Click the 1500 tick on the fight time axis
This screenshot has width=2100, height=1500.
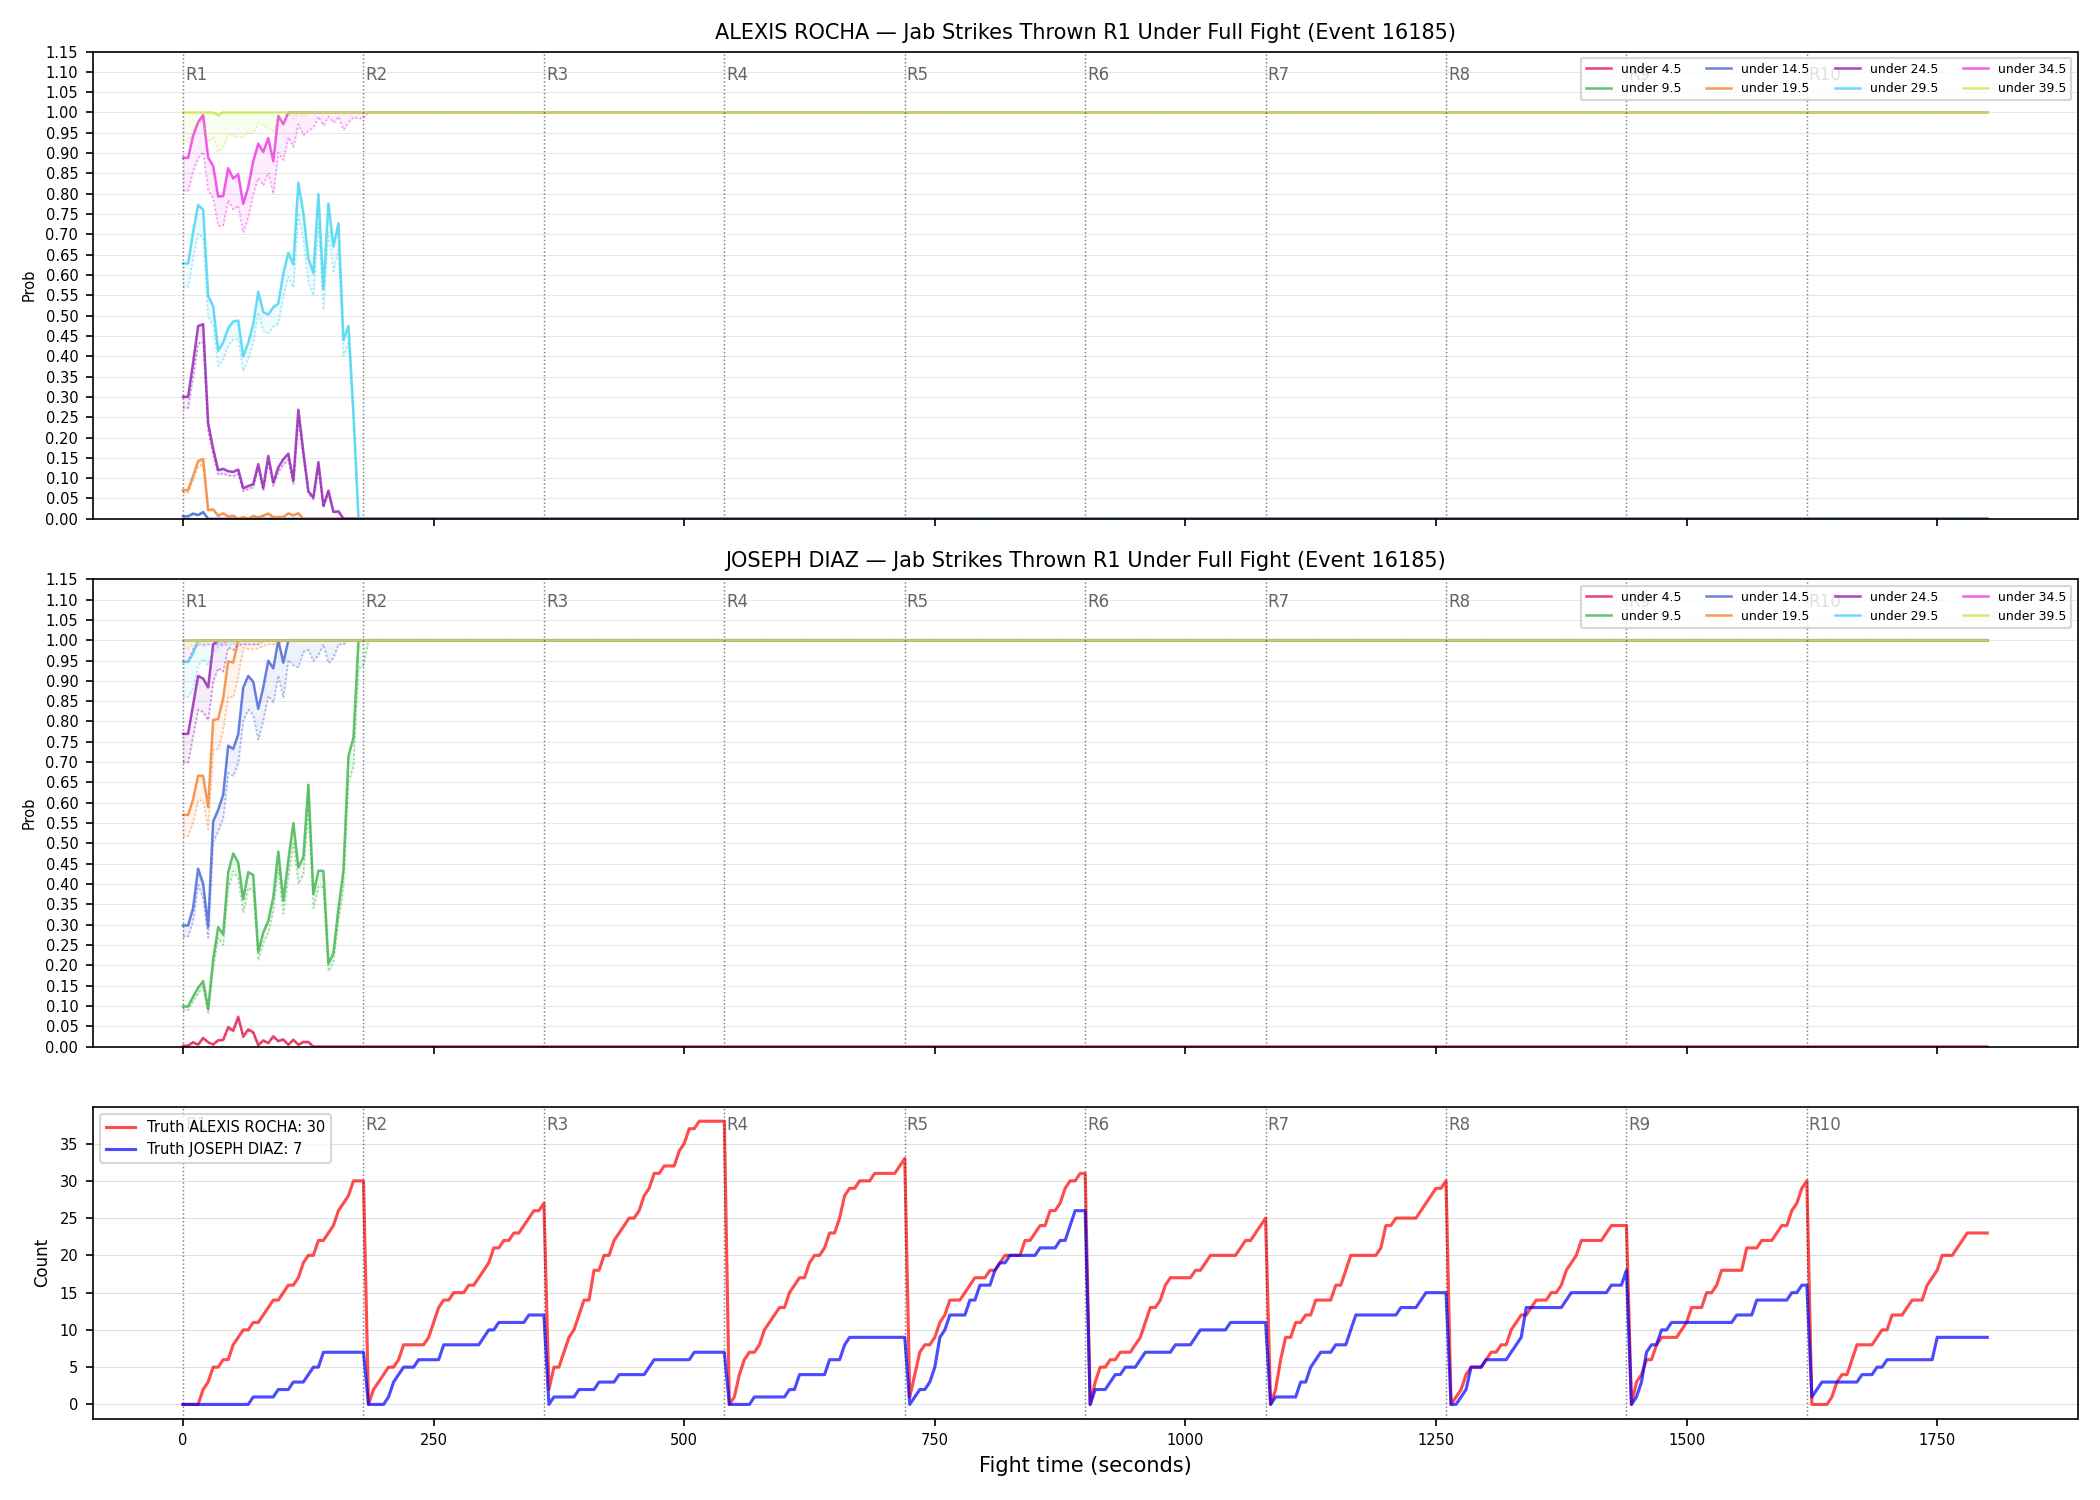(x=1686, y=1439)
